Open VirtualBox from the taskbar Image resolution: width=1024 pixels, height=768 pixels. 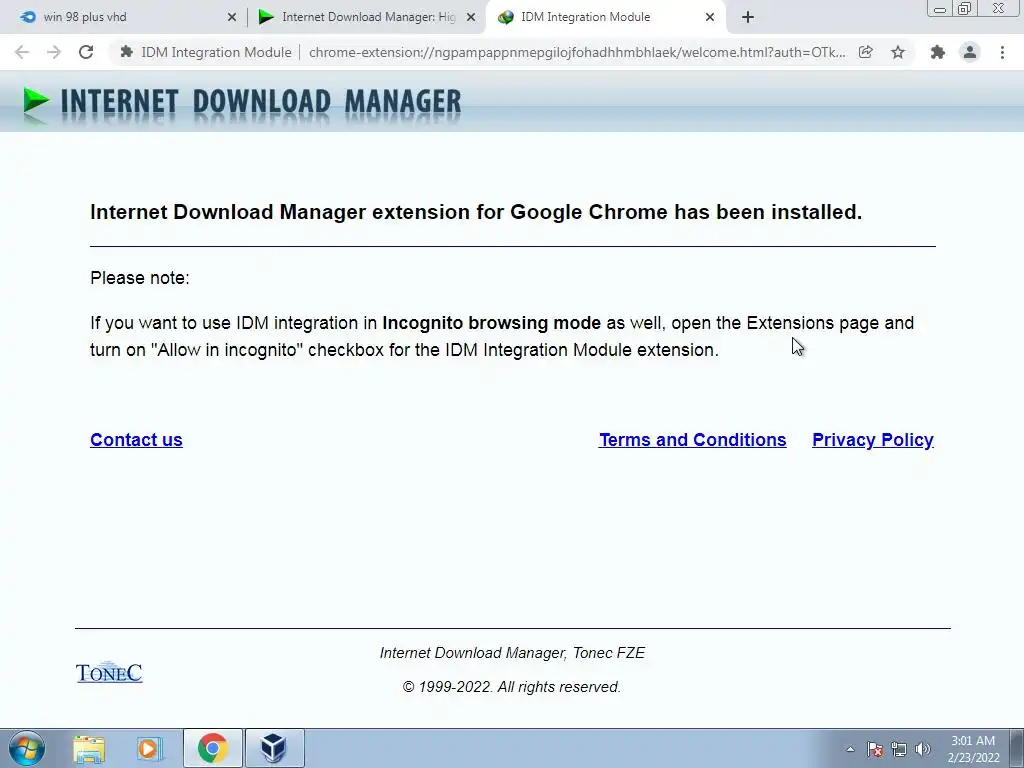274,748
